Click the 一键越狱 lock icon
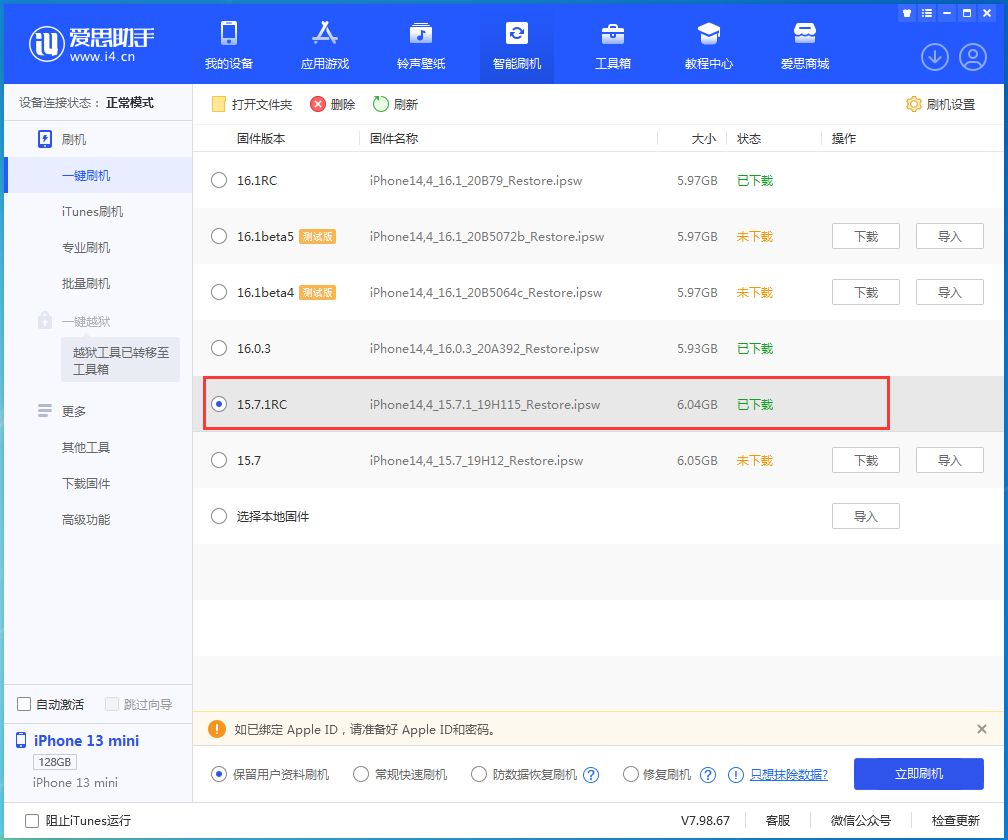 pyautogui.click(x=44, y=320)
